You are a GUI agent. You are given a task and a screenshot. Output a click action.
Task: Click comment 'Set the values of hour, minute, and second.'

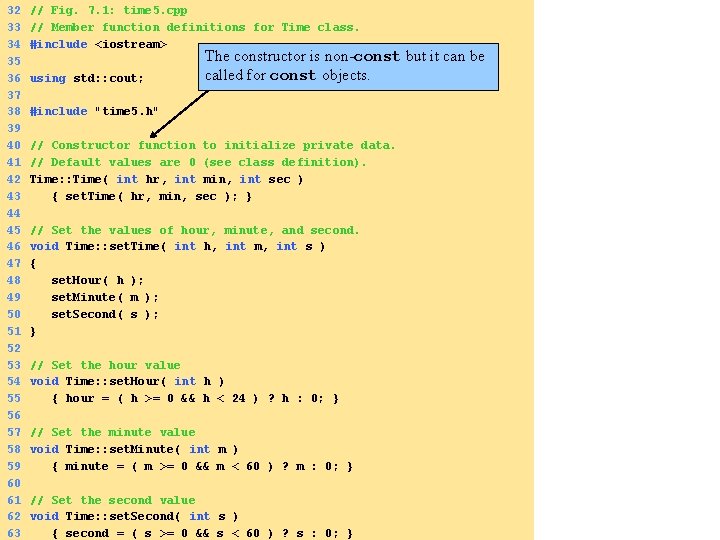point(205,230)
